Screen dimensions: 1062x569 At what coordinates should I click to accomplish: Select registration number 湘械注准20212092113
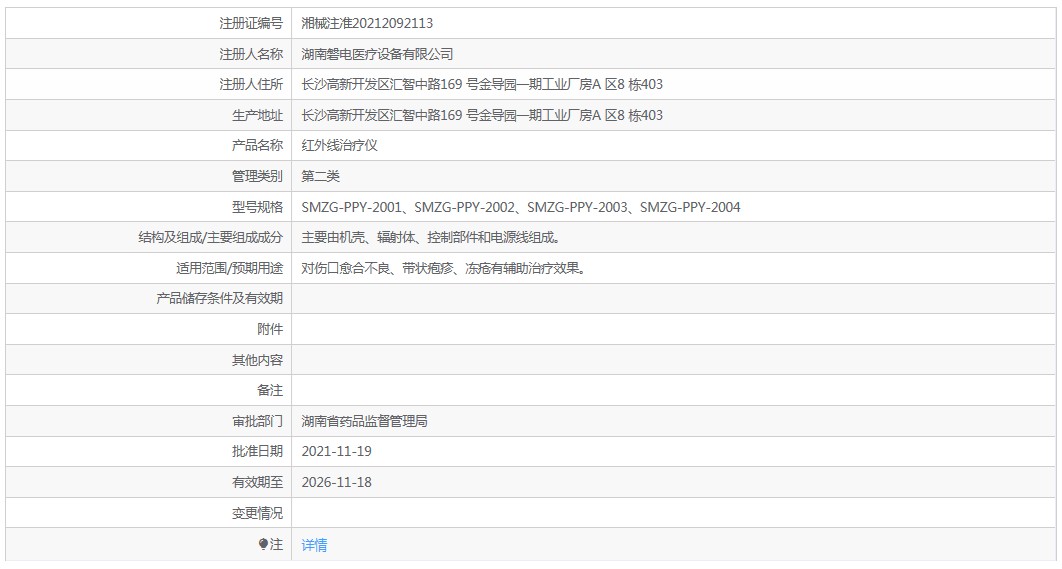[x=367, y=23]
